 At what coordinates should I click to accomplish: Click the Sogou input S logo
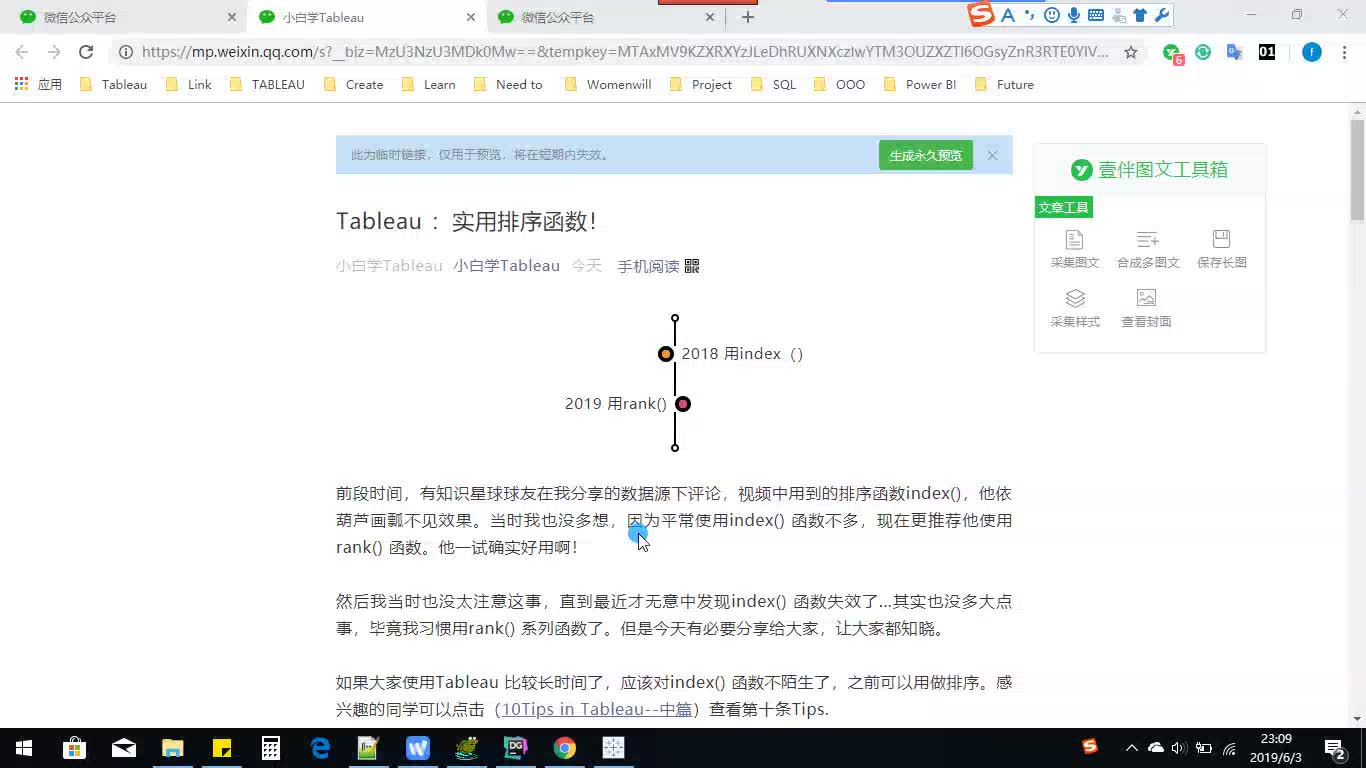click(981, 15)
